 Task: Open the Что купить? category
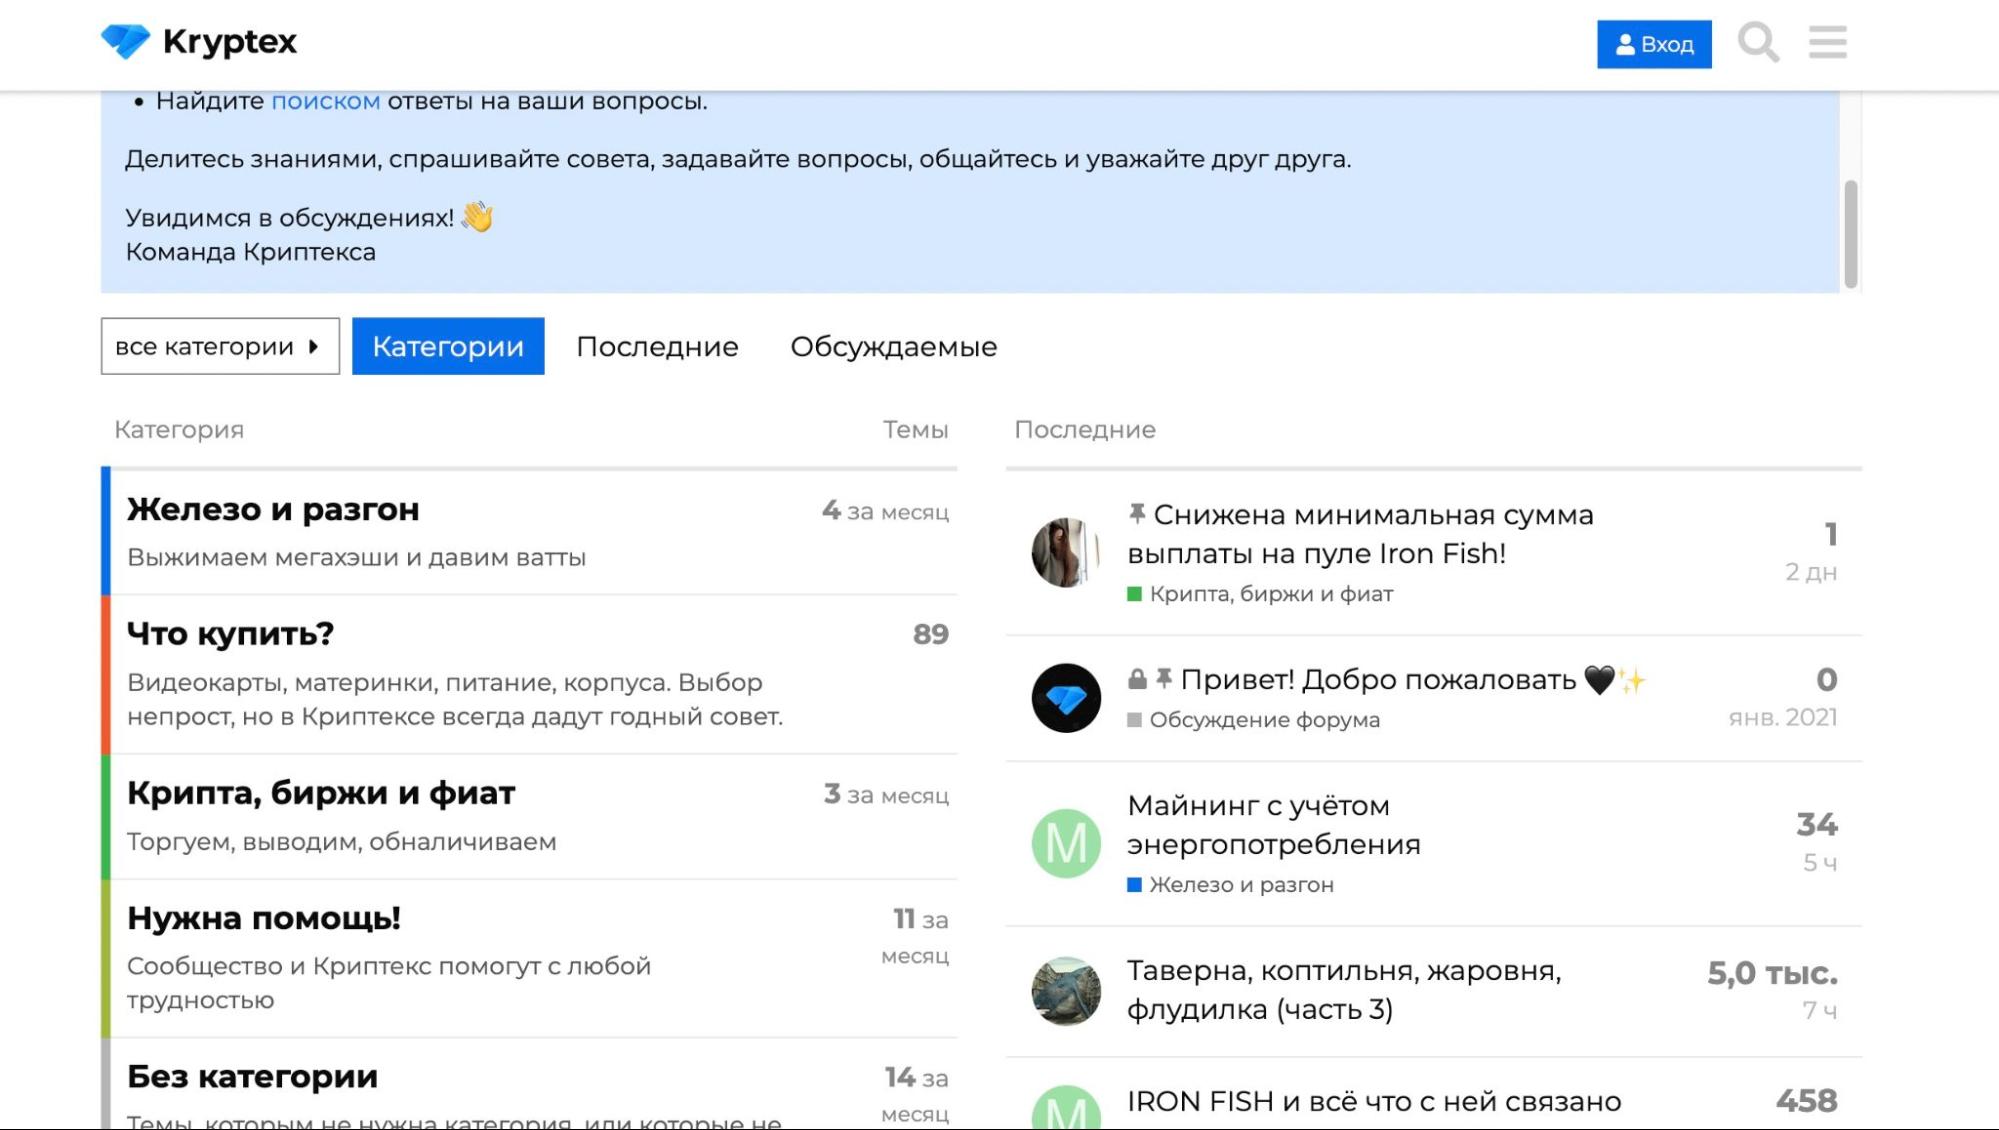coord(230,633)
